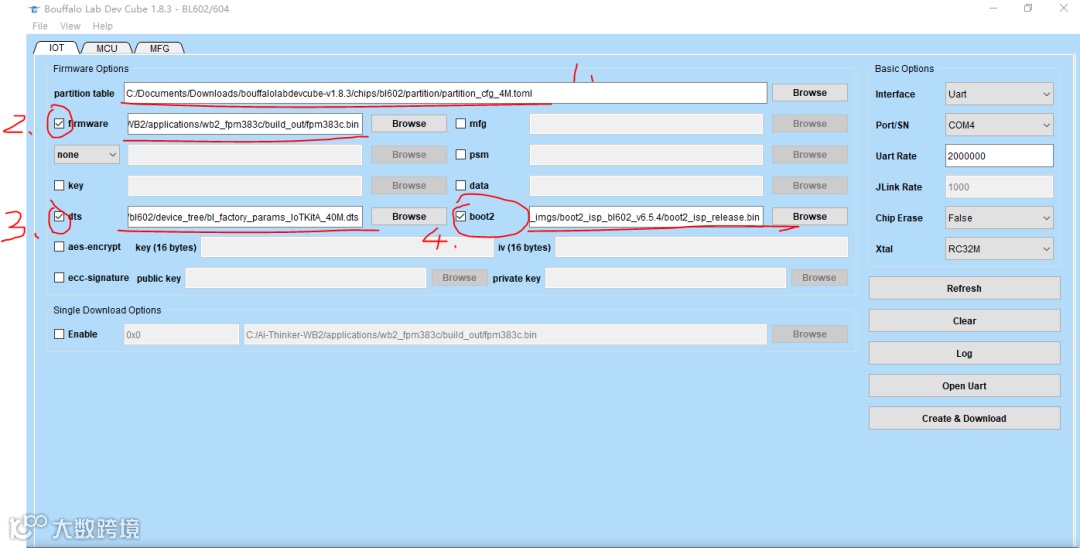Click the dts device tree path field
Image resolution: width=1080 pixels, height=548 pixels.
pos(245,217)
